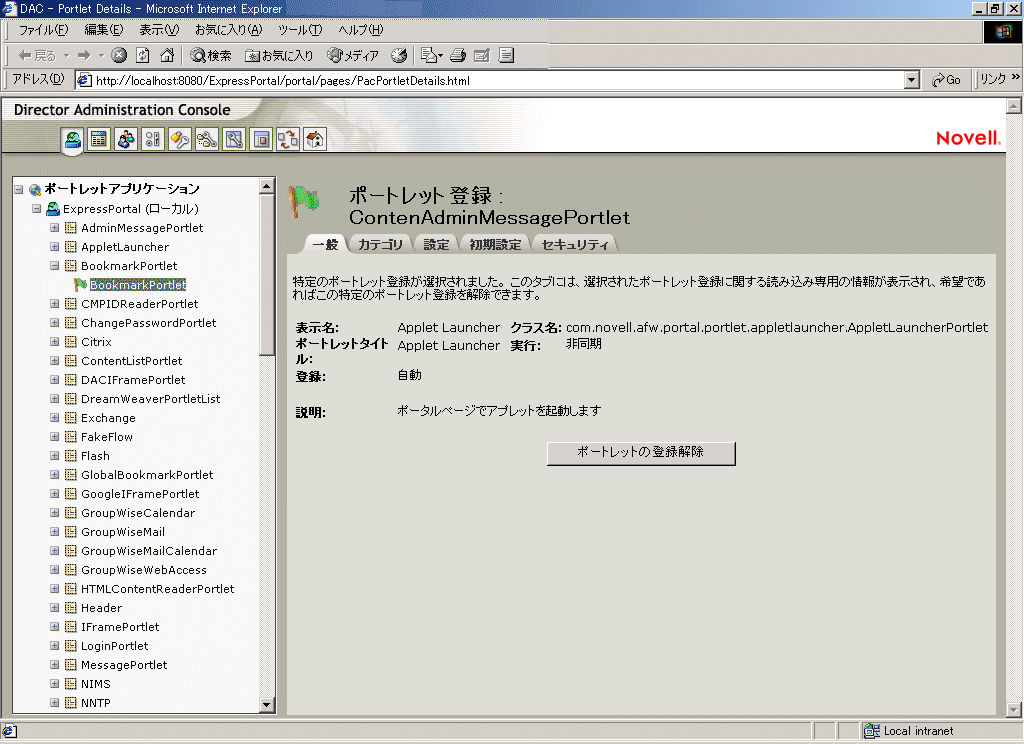Open the 表示(V) menu
The height and width of the screenshot is (744, 1024).
[159, 29]
